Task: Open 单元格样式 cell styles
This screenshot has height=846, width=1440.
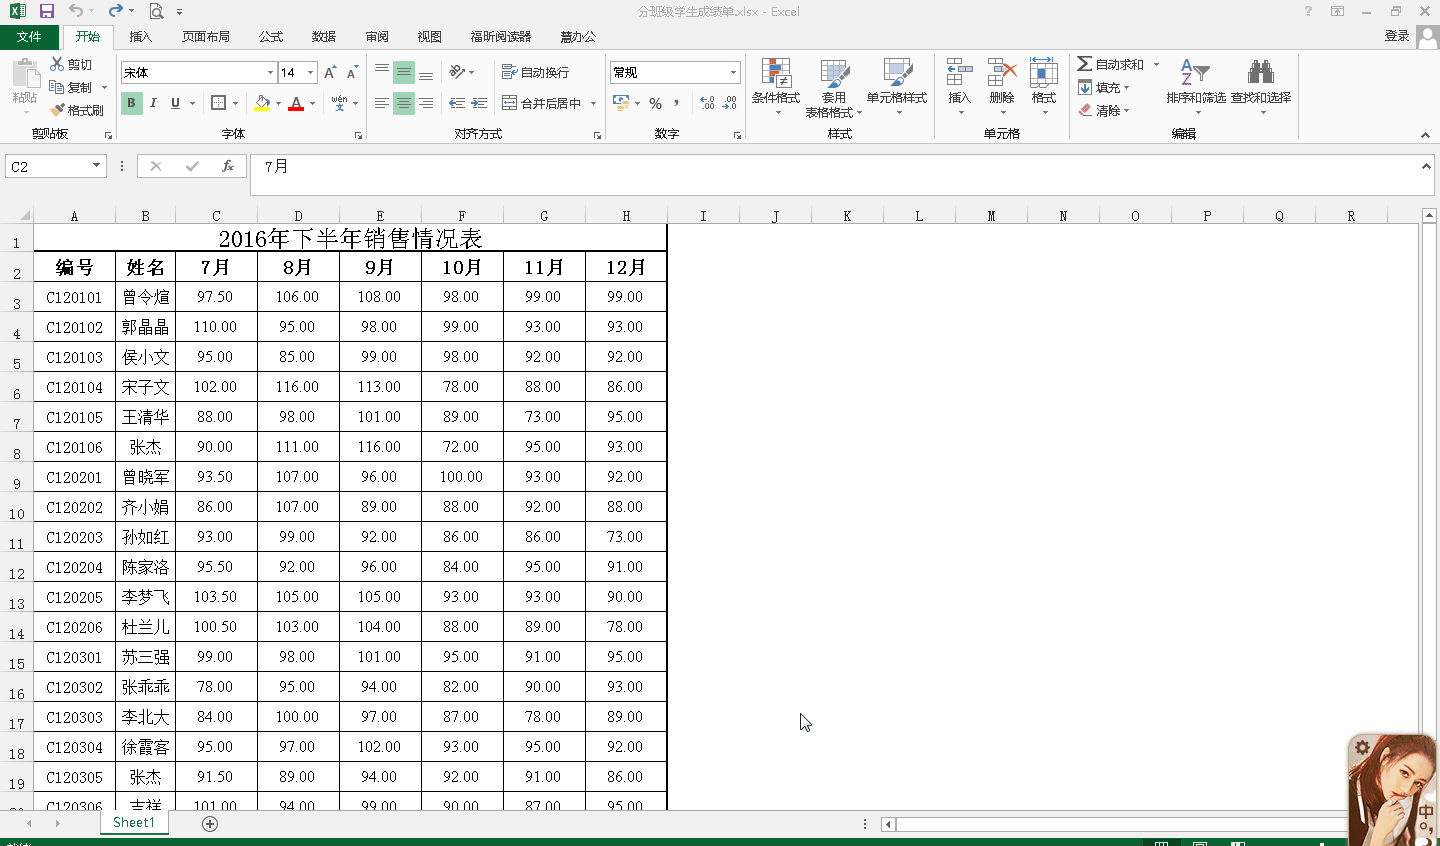Action: pyautogui.click(x=897, y=86)
